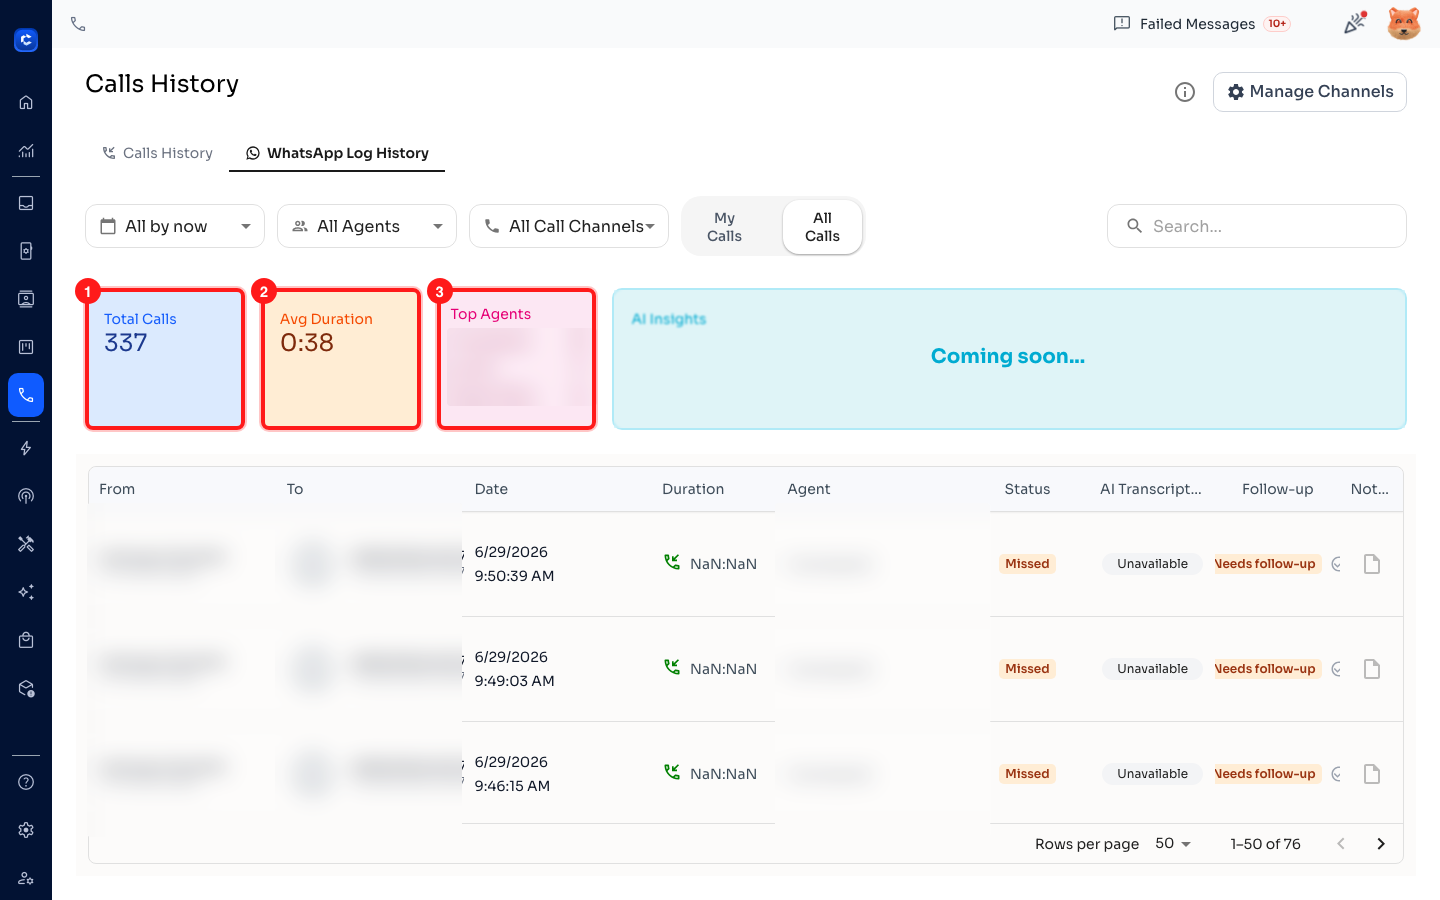This screenshot has height=900, width=1440.
Task: Click the incoming call icon on 9:46:15 AM row
Action: 672,772
